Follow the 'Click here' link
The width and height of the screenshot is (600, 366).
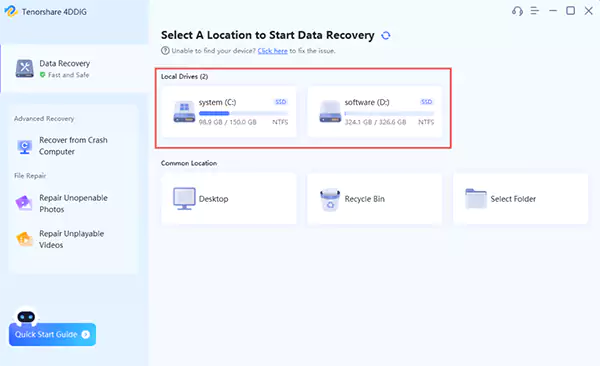point(272,51)
